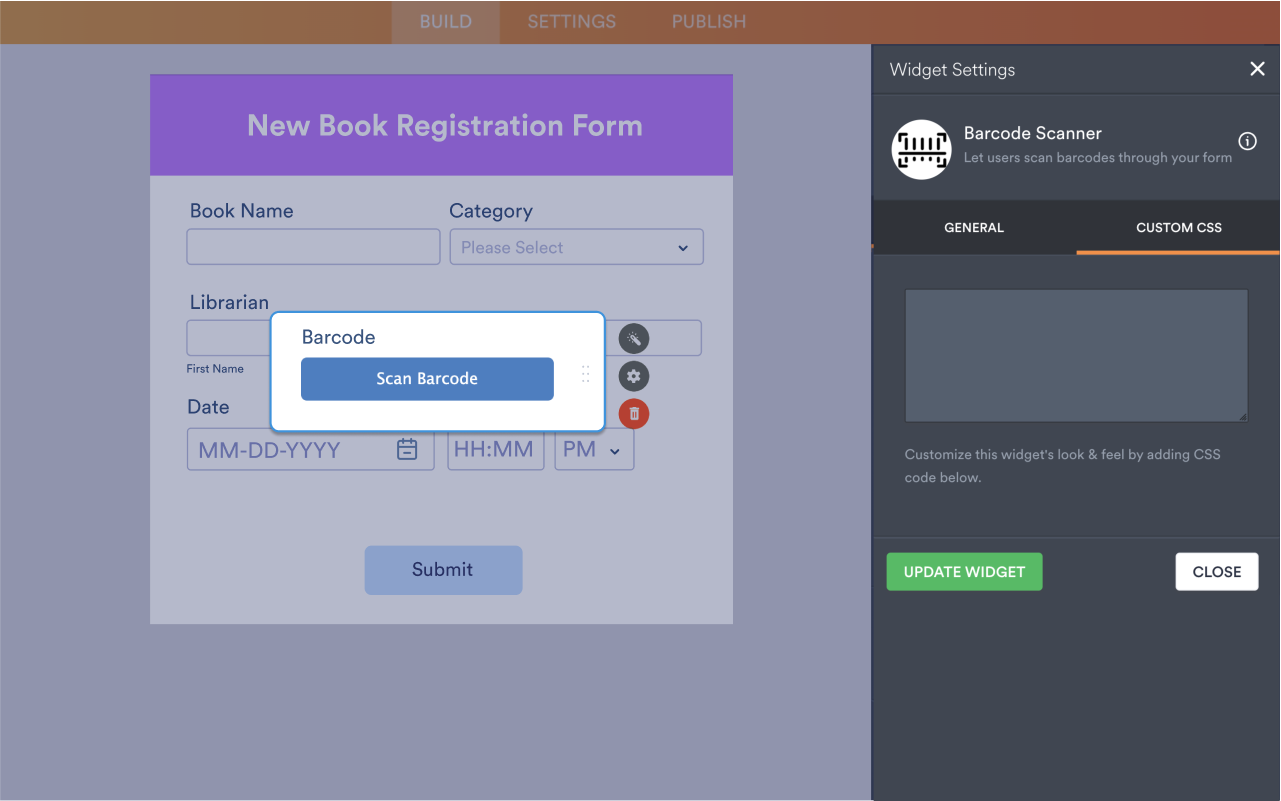
Task: Delete the Barcode field via trash icon
Action: (634, 413)
